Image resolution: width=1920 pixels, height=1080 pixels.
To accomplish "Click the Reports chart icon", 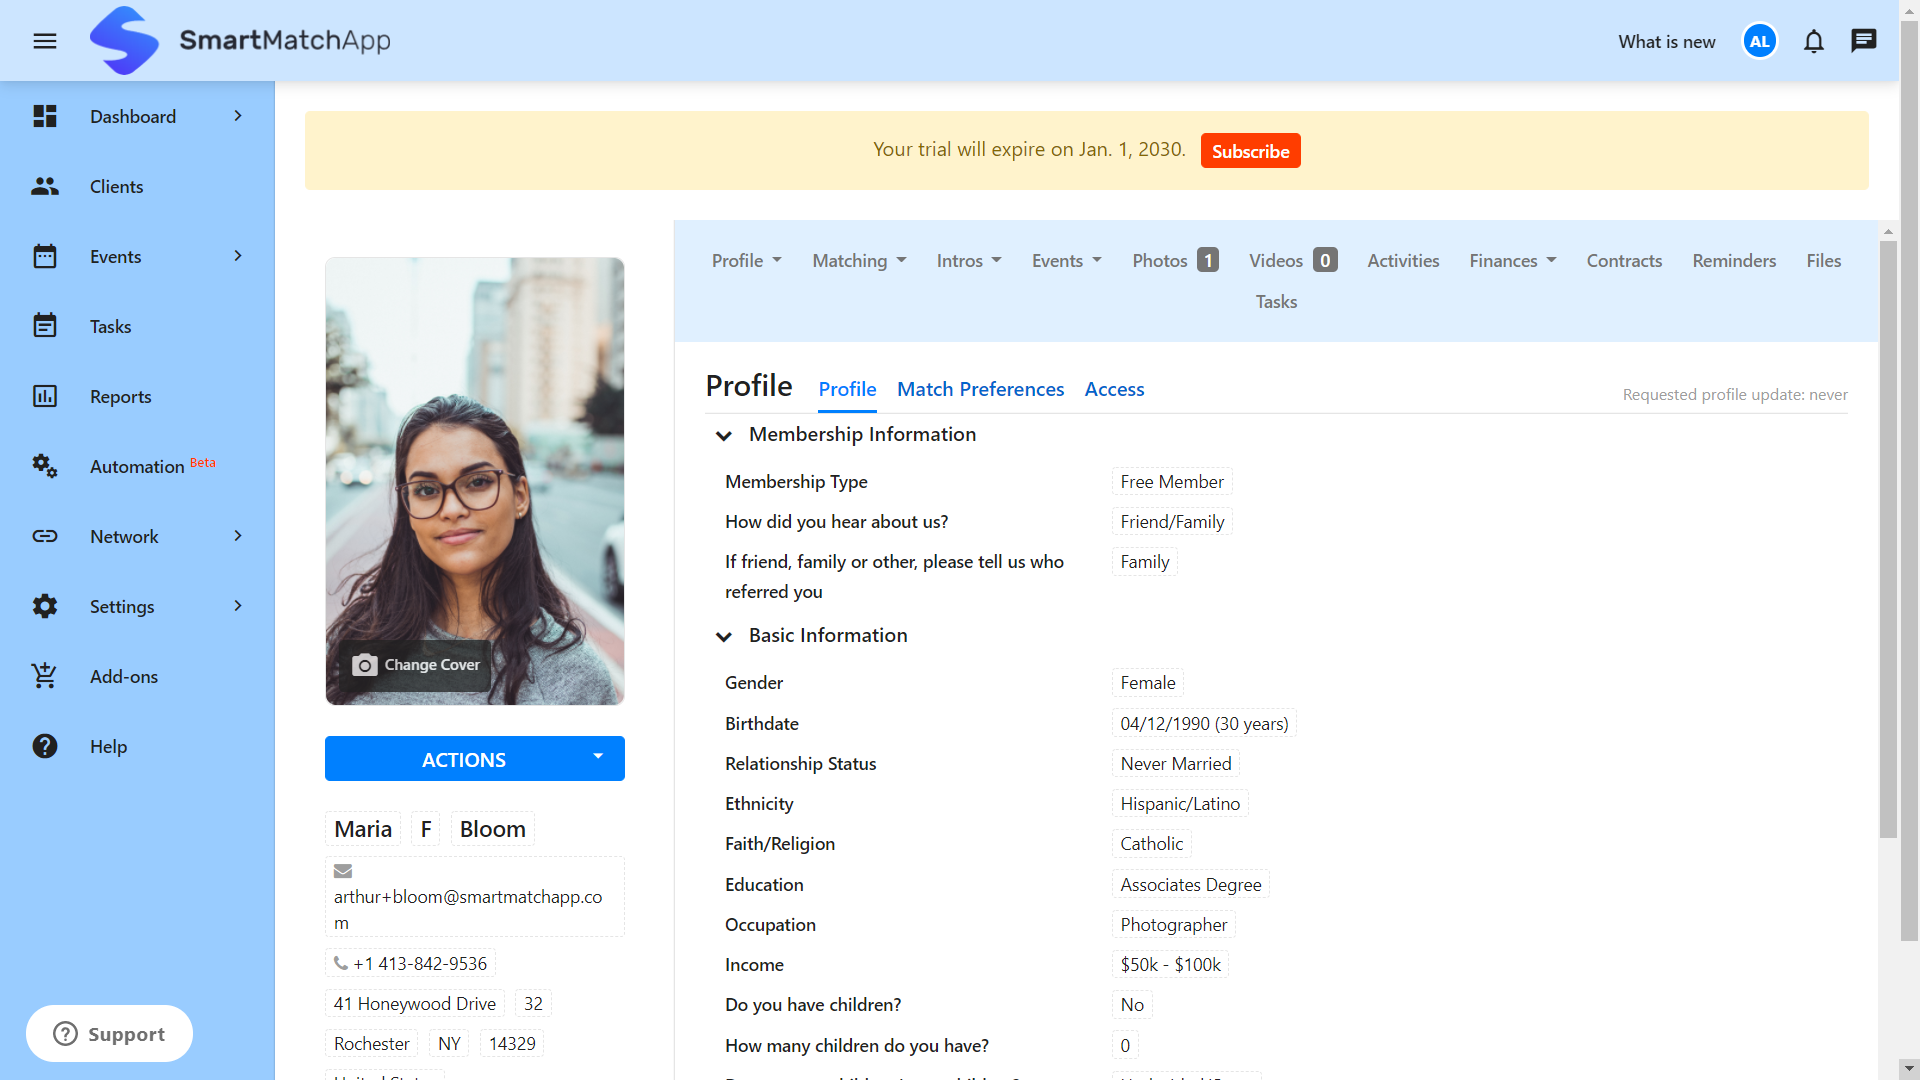I will 45,396.
